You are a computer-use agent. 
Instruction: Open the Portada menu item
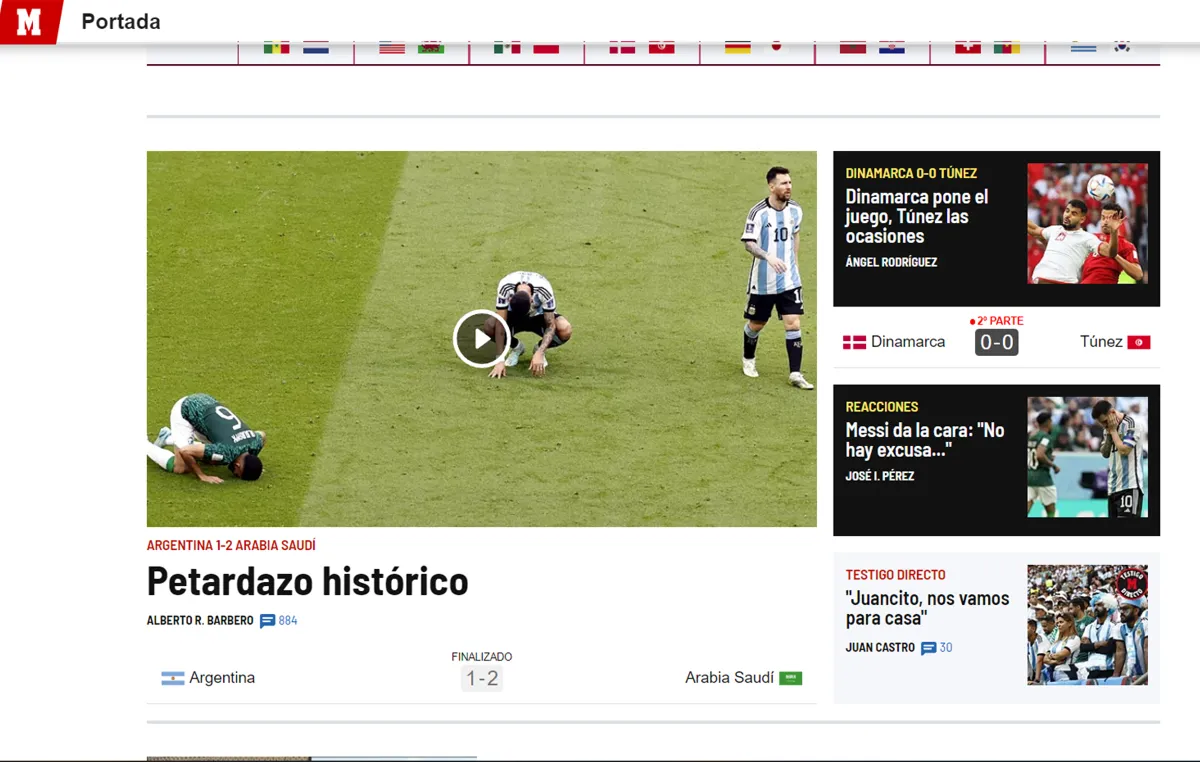tap(120, 20)
